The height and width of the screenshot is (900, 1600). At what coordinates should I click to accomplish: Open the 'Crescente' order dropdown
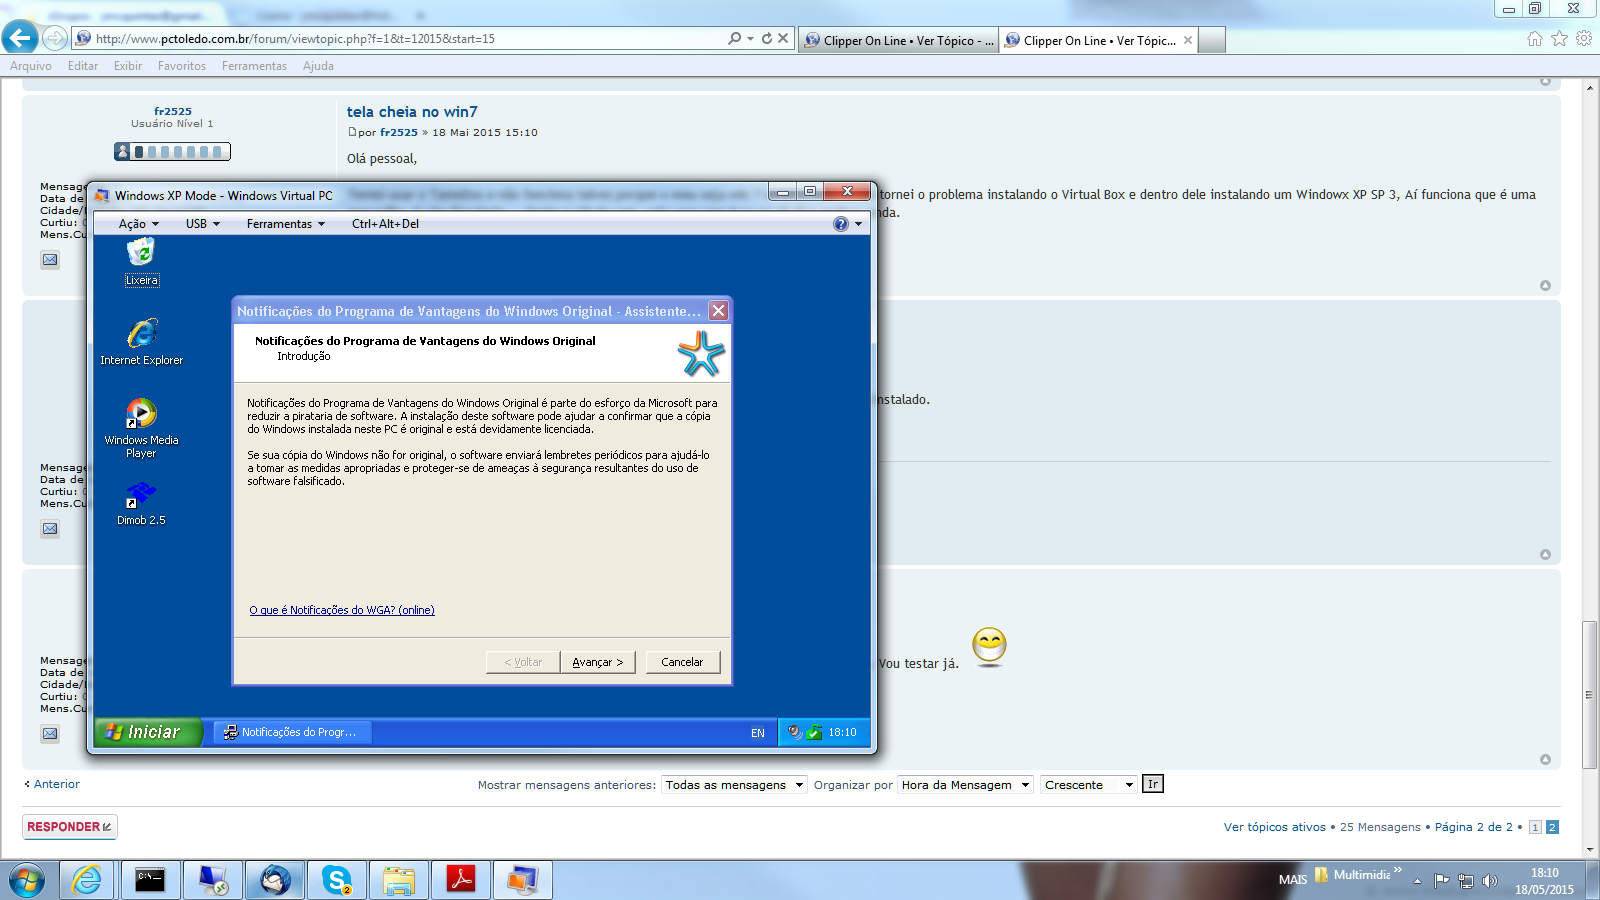[1089, 785]
